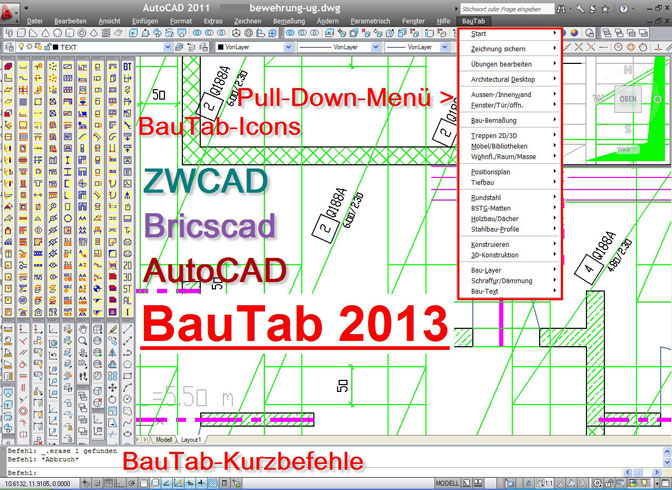672x490 pixels.
Task: Activate the Pan hand tool
Action: pos(83,329)
